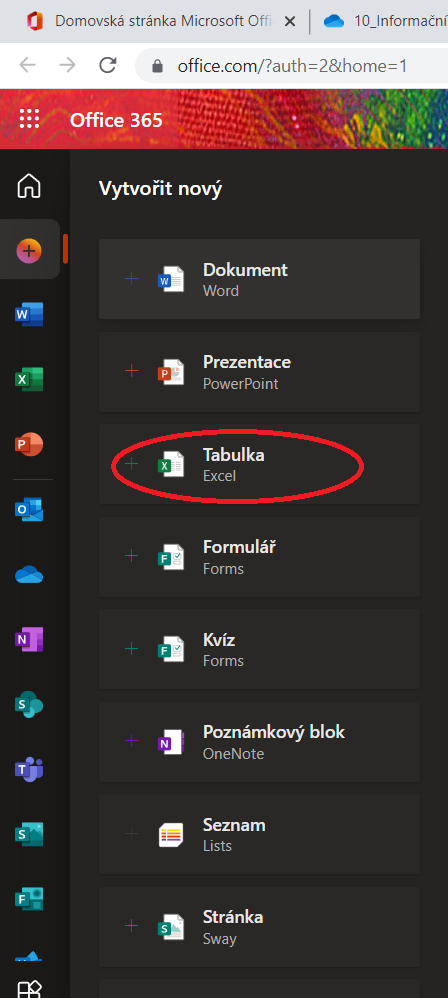Screen dimensions: 448x998
Task: Open OneNote from the left sidebar
Action: [x=29, y=640]
